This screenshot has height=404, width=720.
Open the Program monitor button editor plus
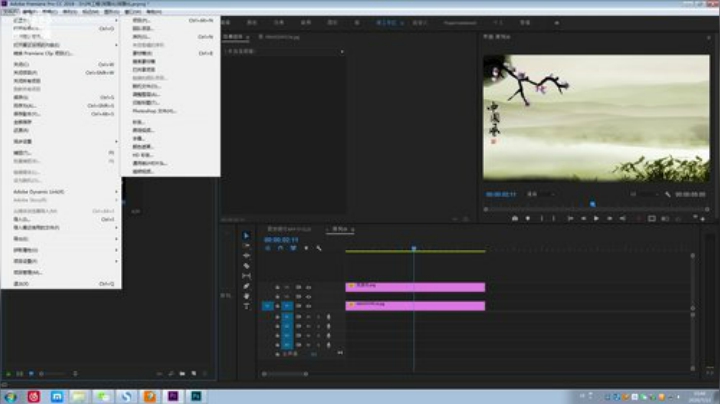point(703,219)
